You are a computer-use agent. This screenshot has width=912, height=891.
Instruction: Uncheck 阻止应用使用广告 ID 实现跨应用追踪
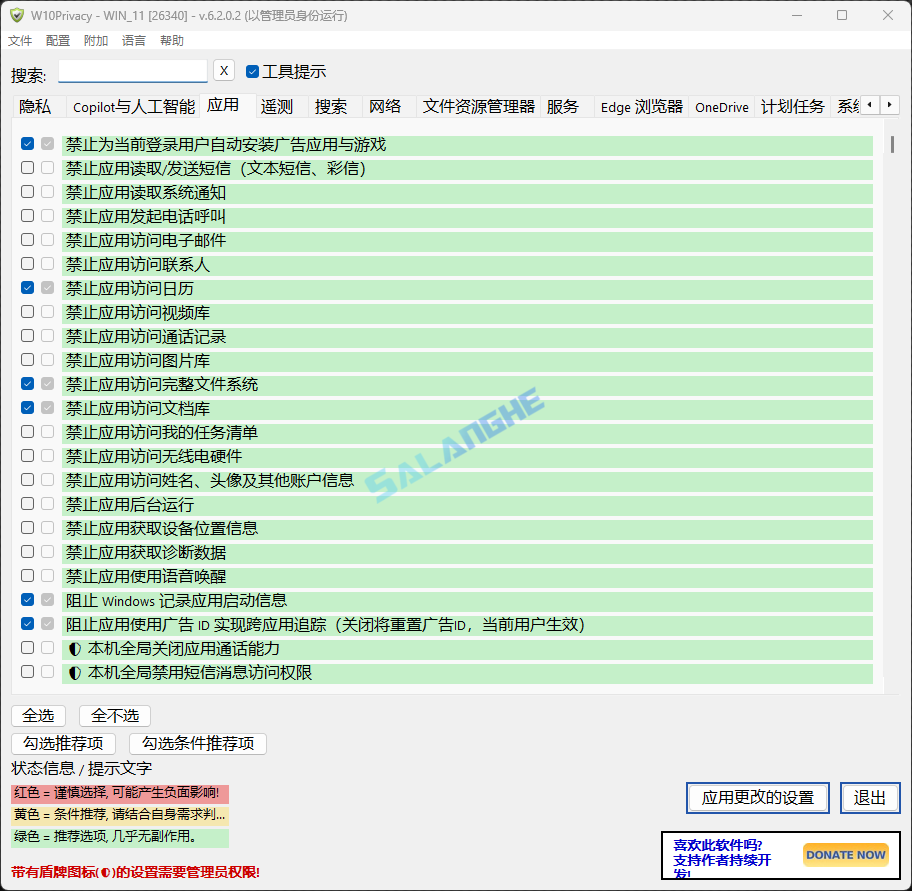(27, 623)
